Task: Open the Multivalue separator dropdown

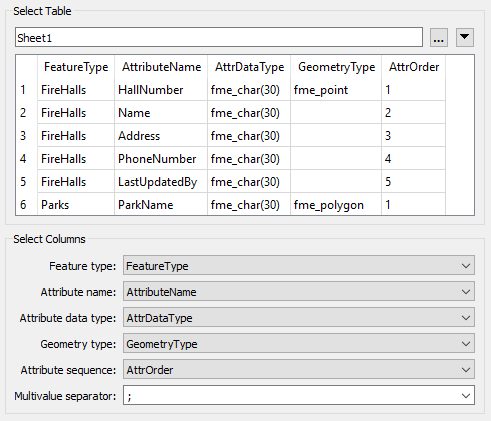Action: pos(299,395)
